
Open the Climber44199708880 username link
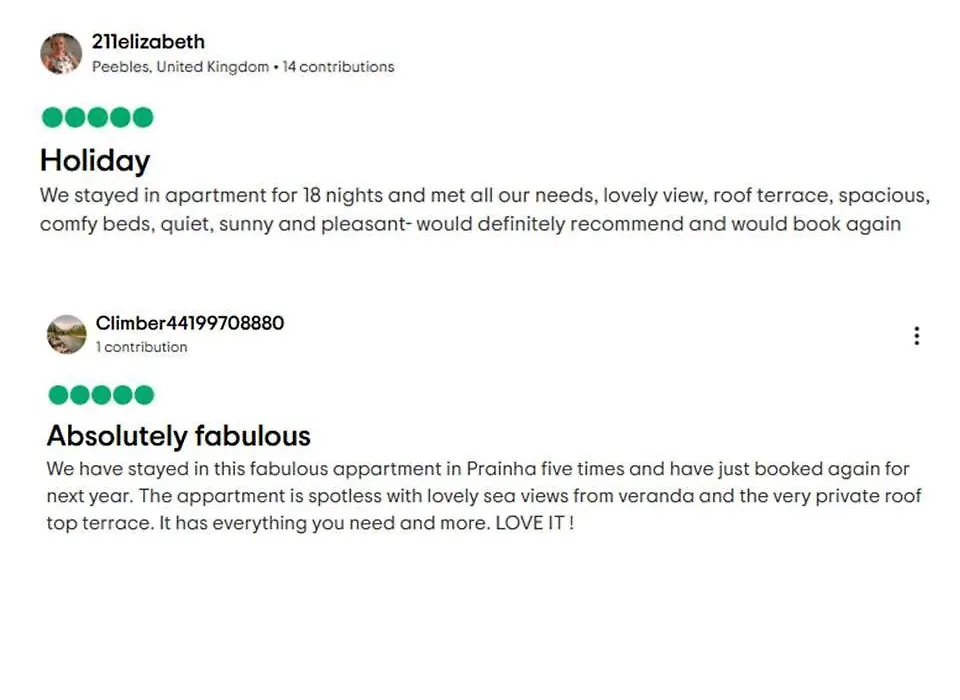pyautogui.click(x=190, y=323)
